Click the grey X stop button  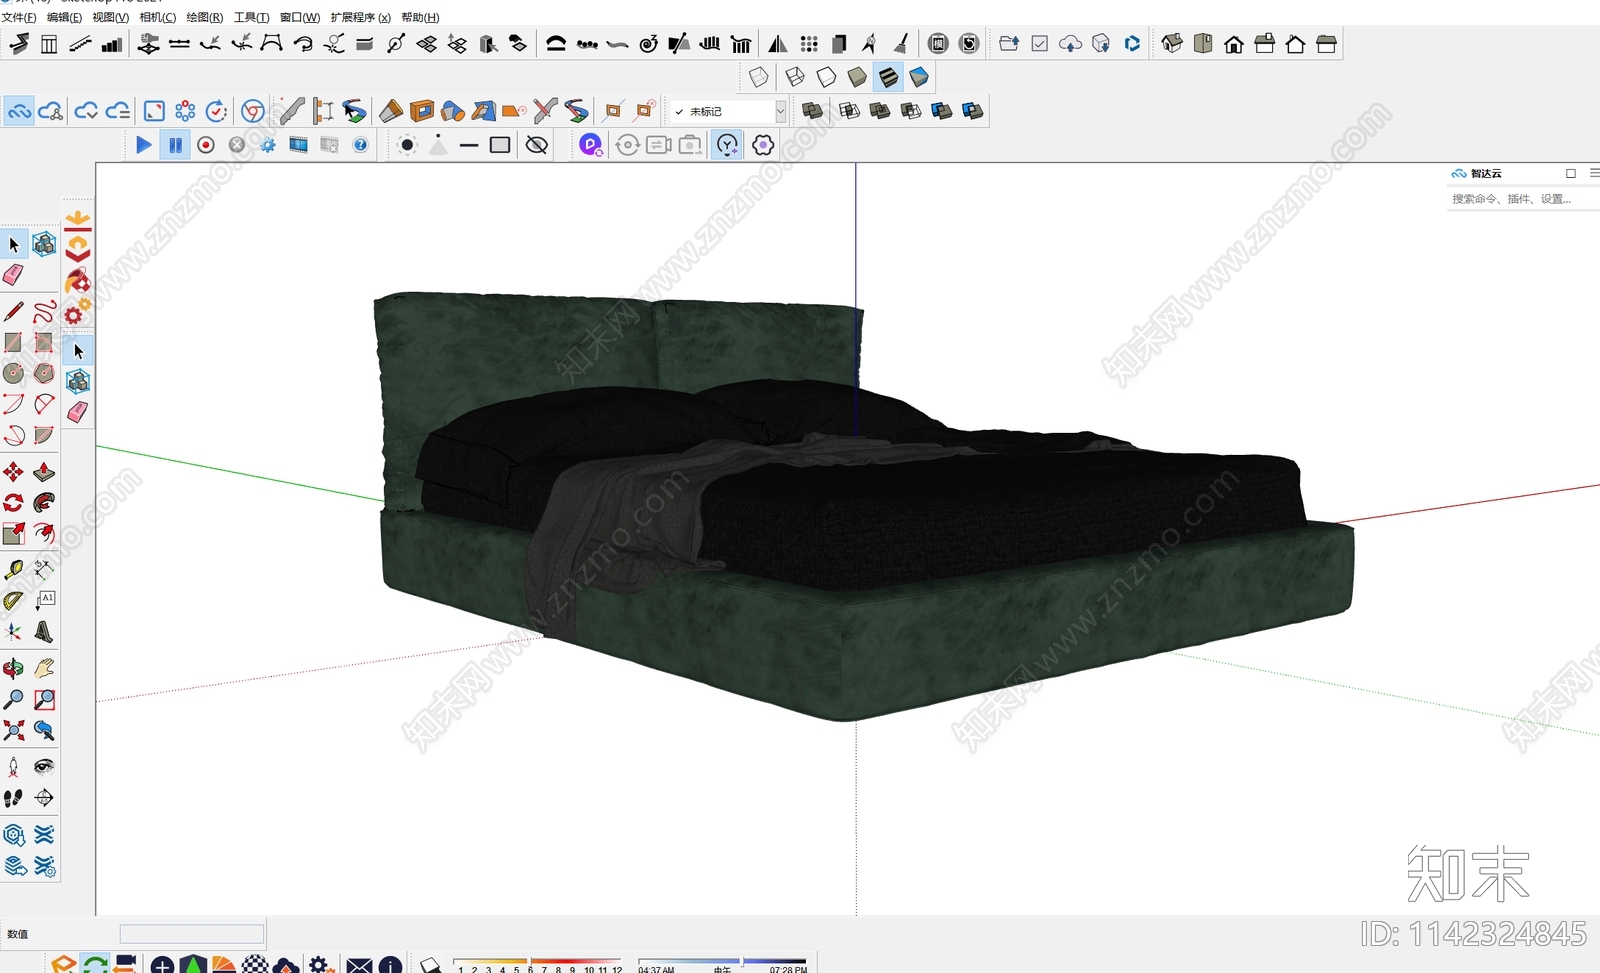pos(237,145)
